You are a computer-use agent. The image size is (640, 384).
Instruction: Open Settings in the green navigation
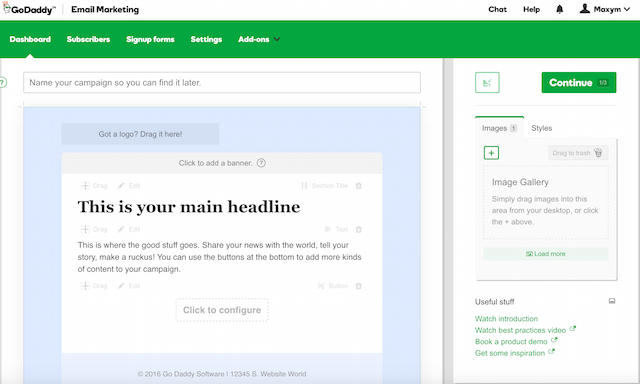point(206,39)
